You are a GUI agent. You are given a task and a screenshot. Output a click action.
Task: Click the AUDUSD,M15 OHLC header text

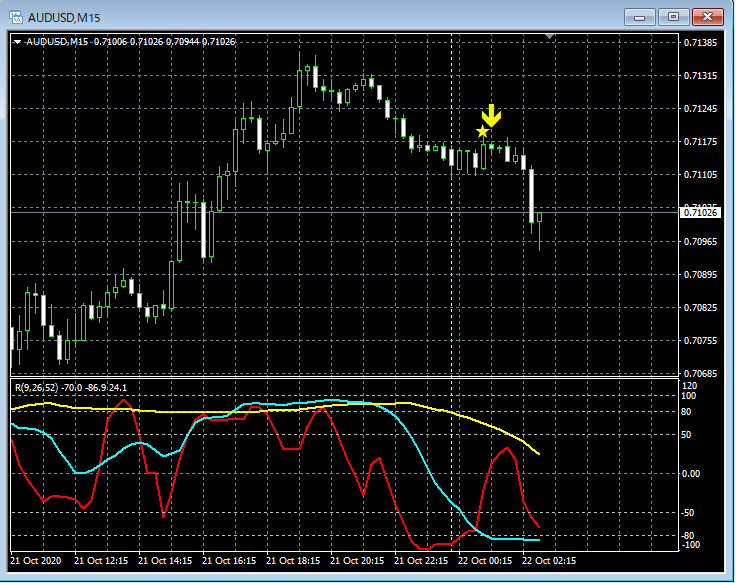click(130, 42)
